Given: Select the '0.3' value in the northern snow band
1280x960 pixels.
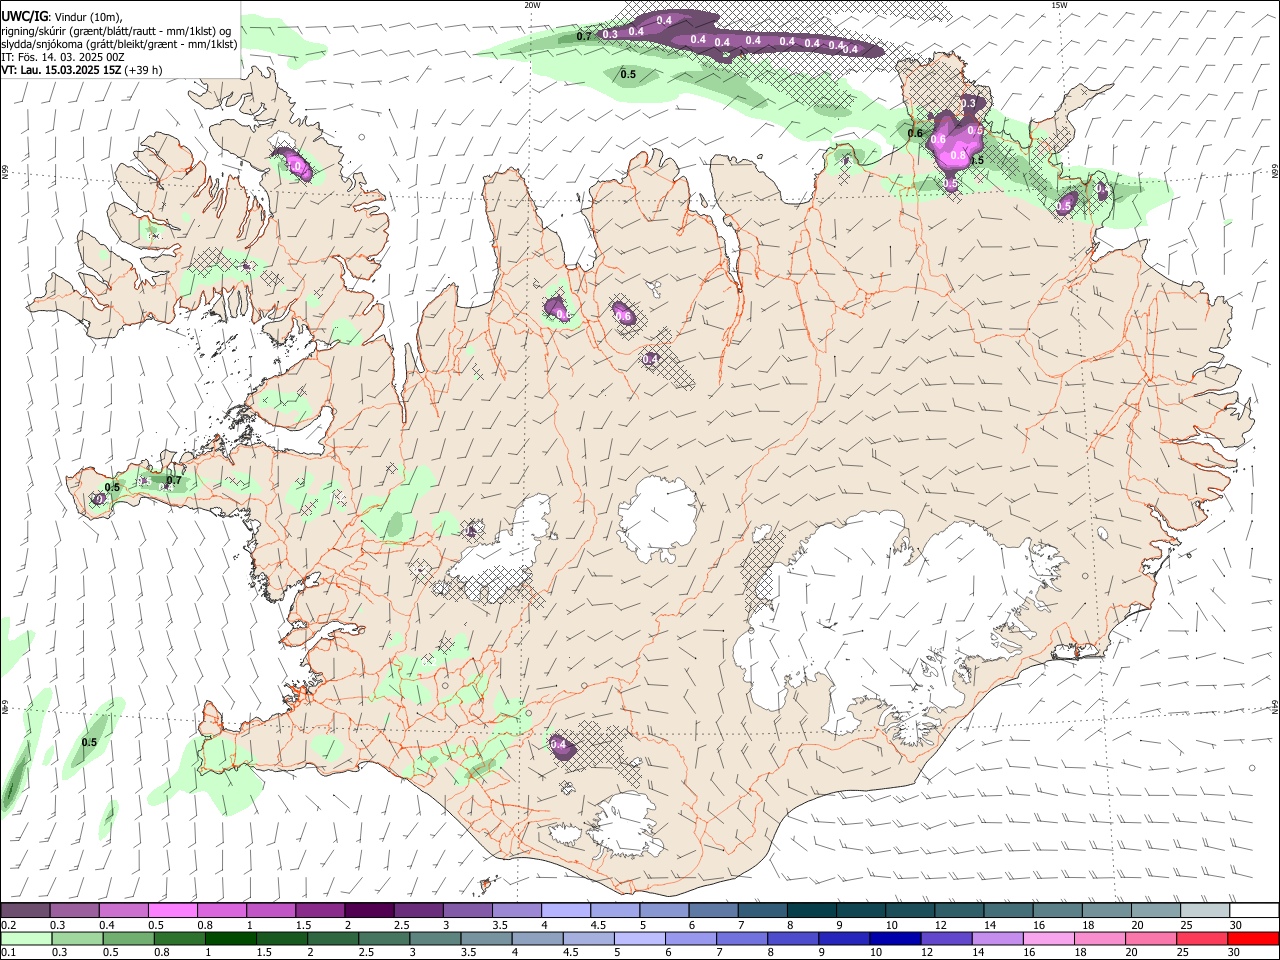Looking at the screenshot, I should pyautogui.click(x=611, y=34).
